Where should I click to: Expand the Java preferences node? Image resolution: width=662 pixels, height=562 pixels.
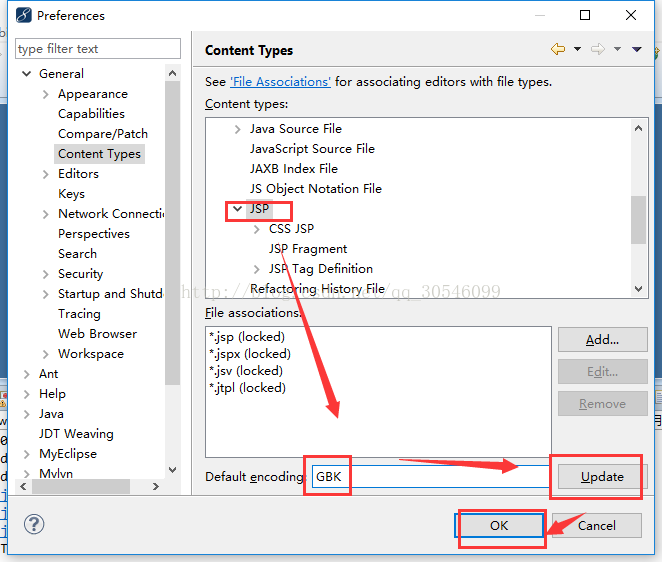coord(27,414)
